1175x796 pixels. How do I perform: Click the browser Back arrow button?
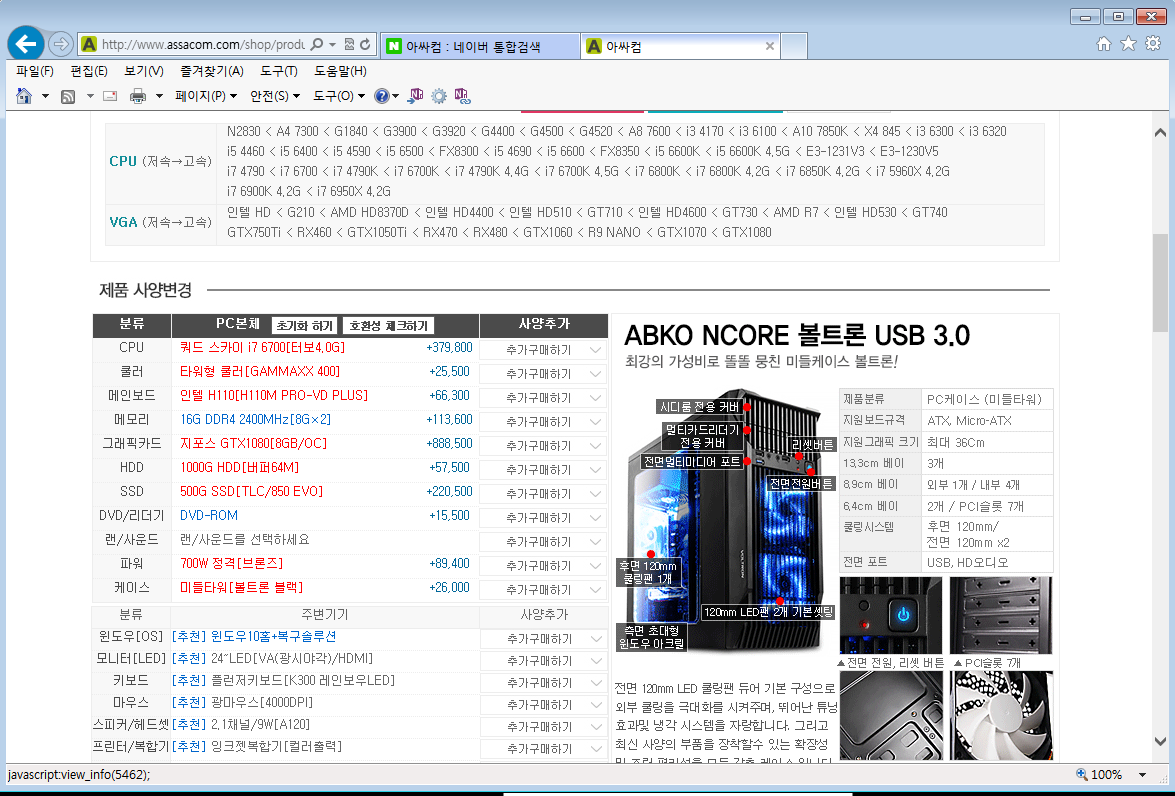click(x=27, y=44)
